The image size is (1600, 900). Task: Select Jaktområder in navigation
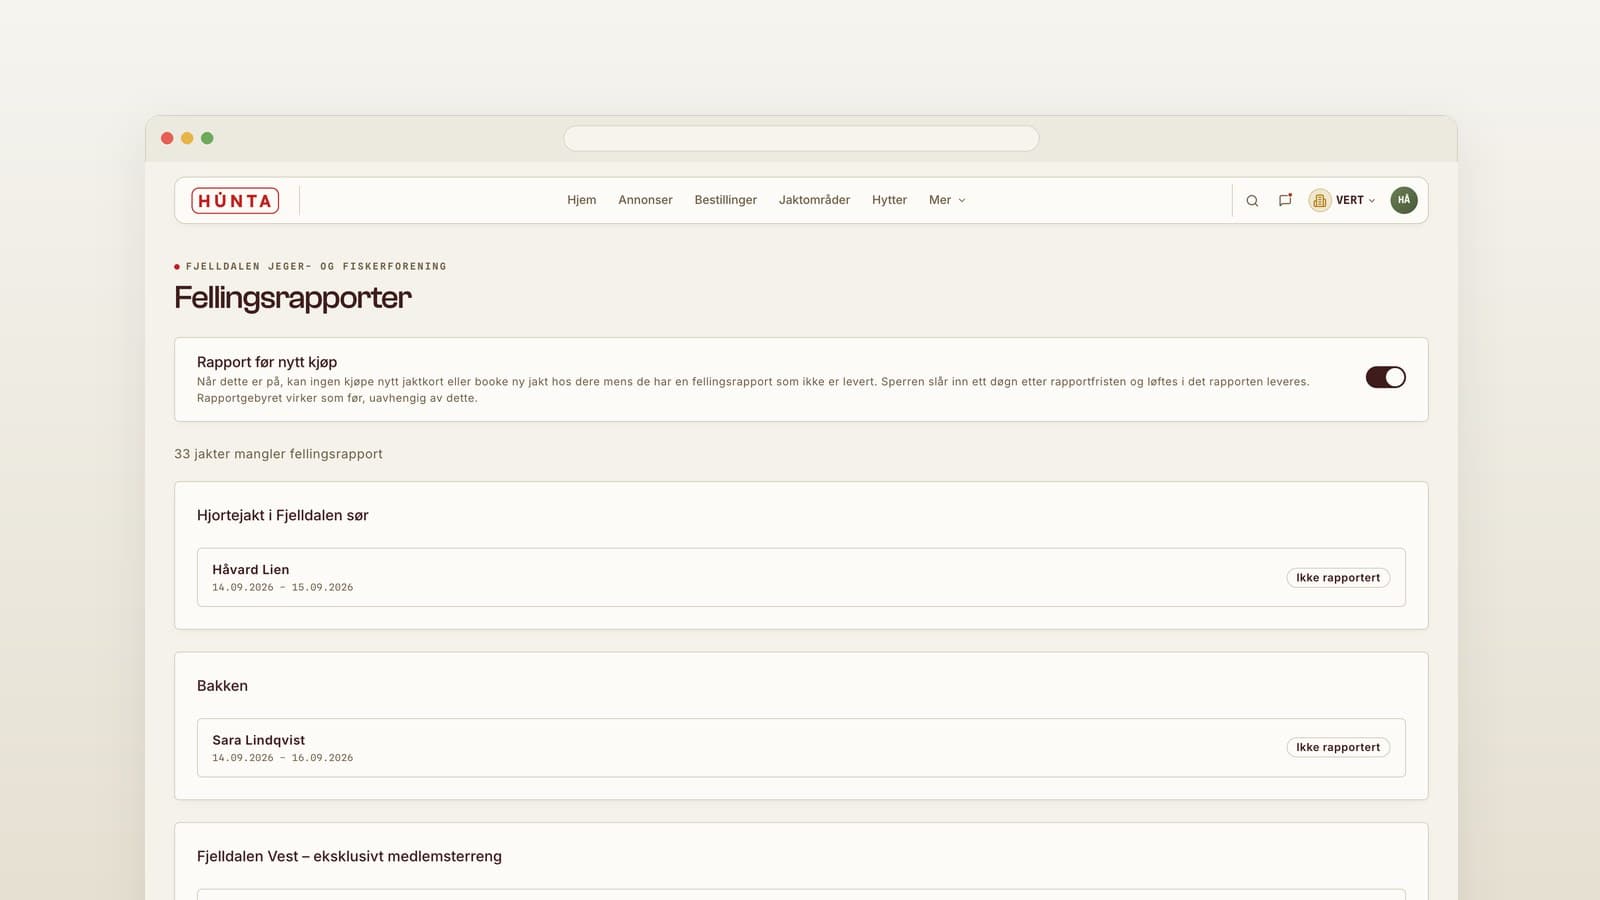pos(814,200)
